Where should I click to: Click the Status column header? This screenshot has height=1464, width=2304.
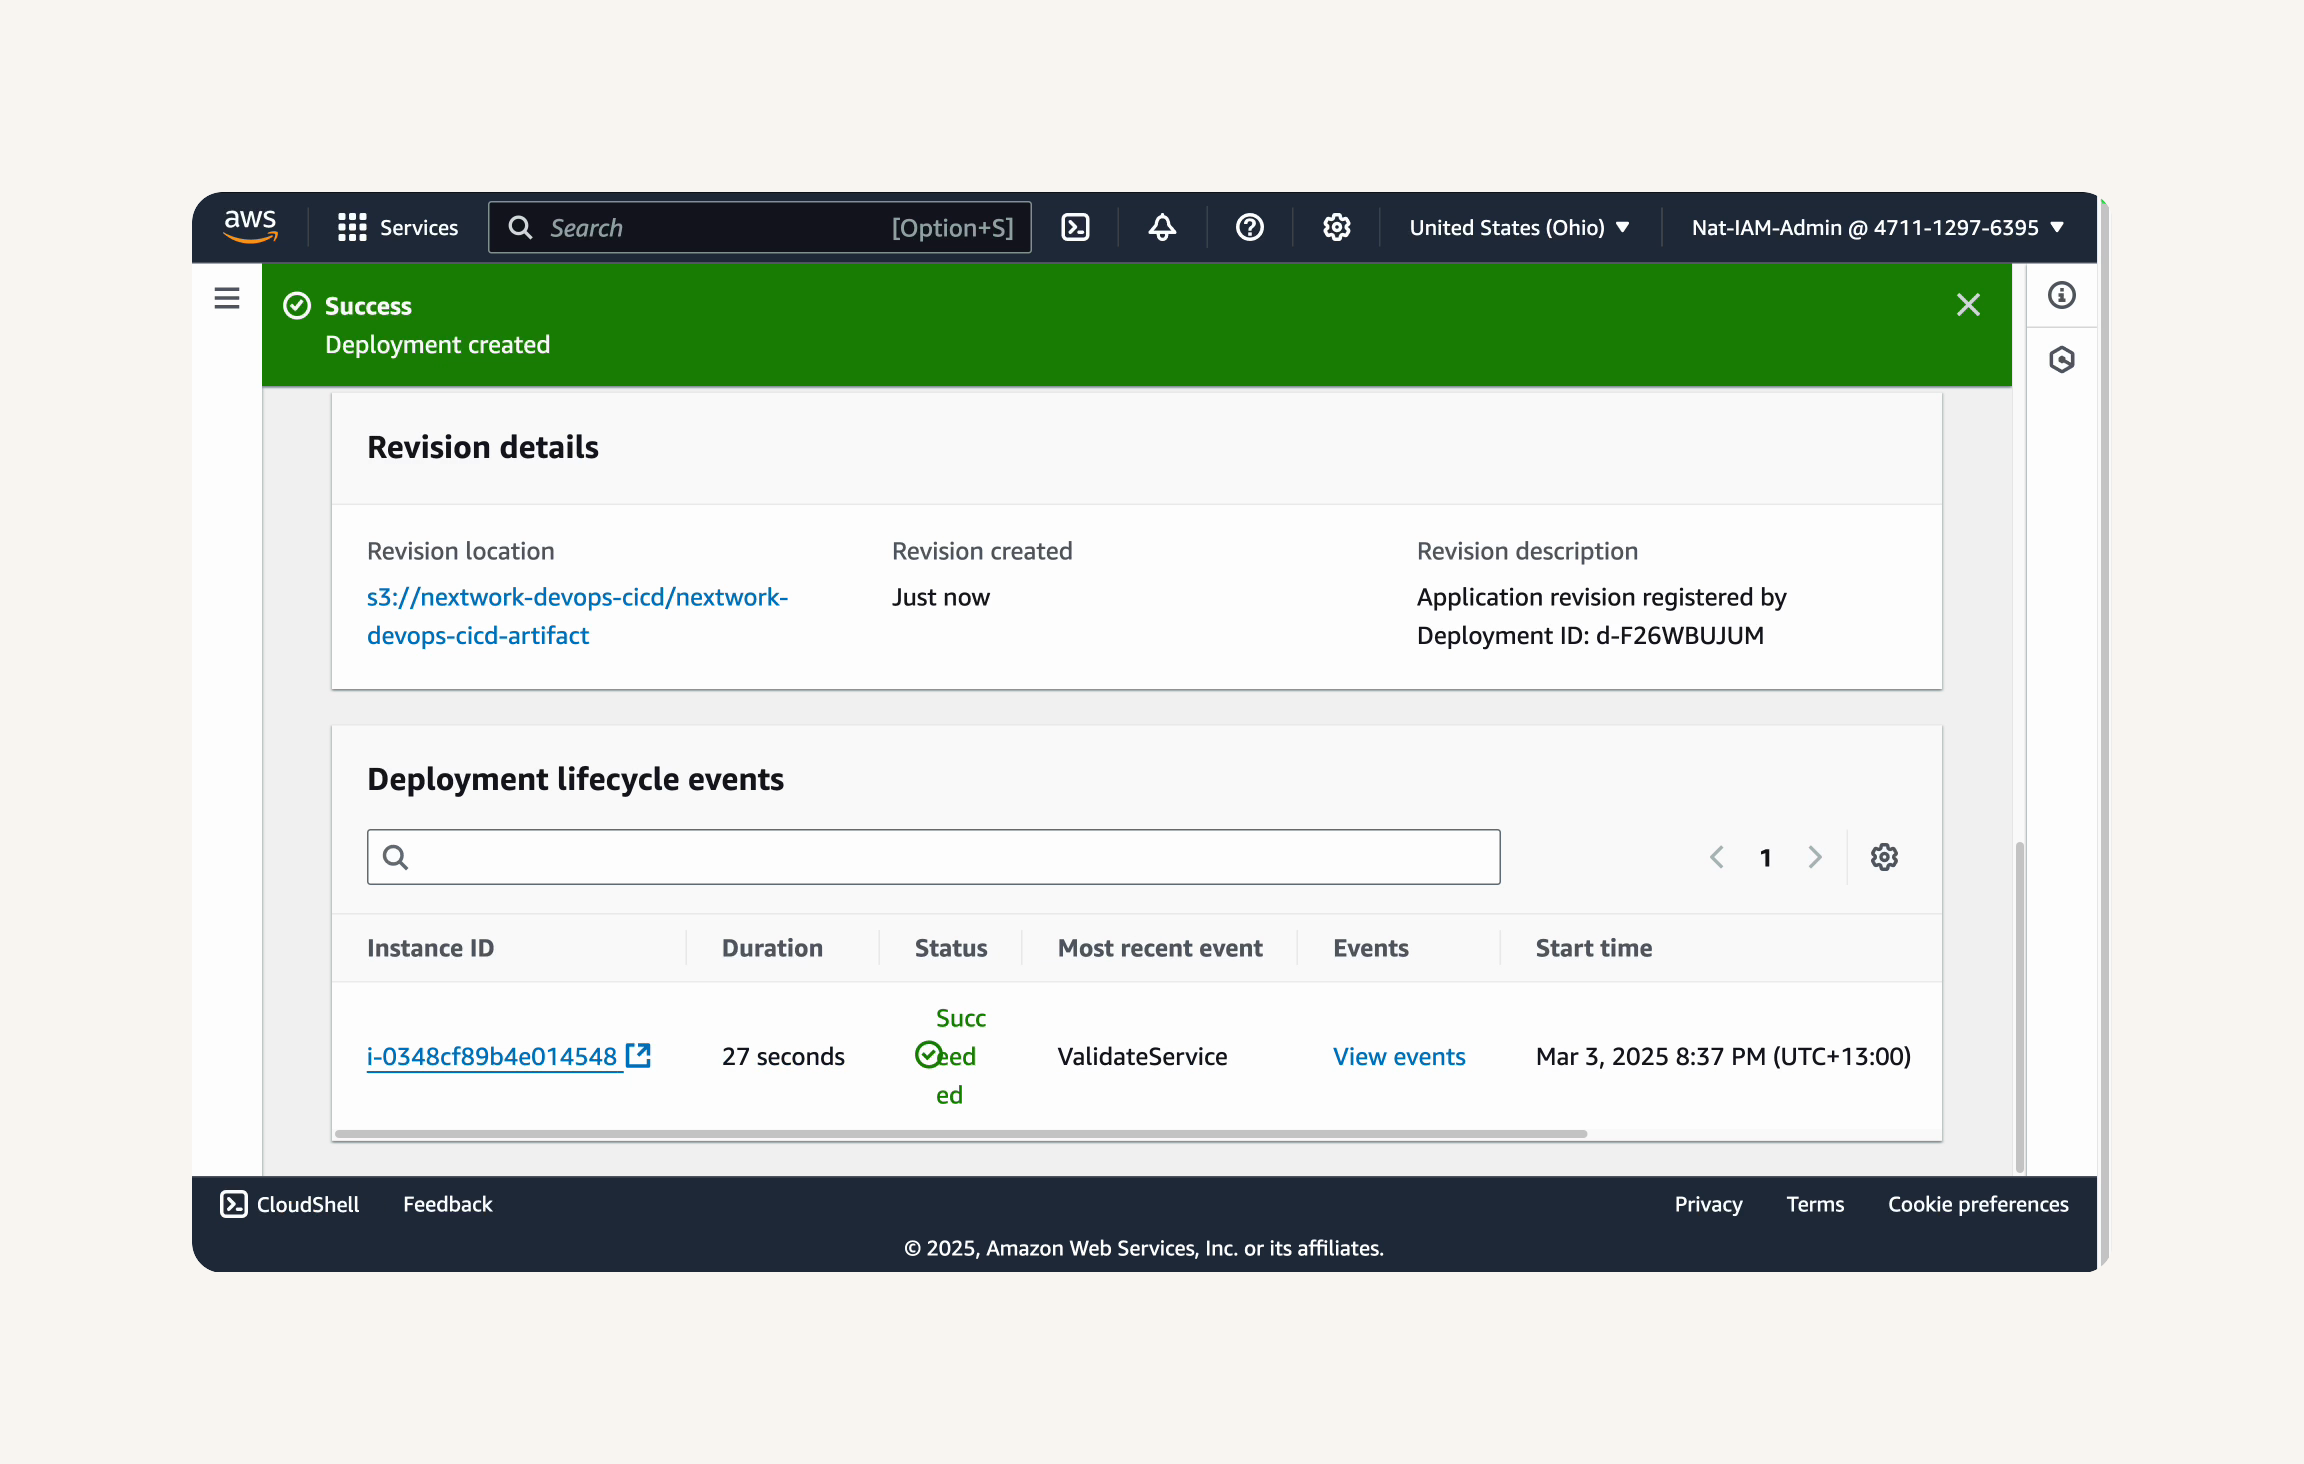[x=951, y=948]
